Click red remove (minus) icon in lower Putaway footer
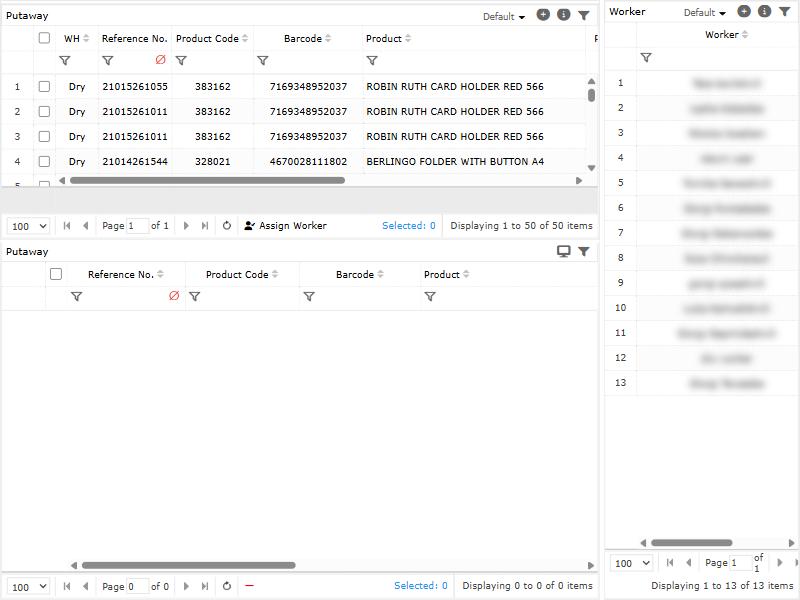The image size is (800, 600). [249, 586]
